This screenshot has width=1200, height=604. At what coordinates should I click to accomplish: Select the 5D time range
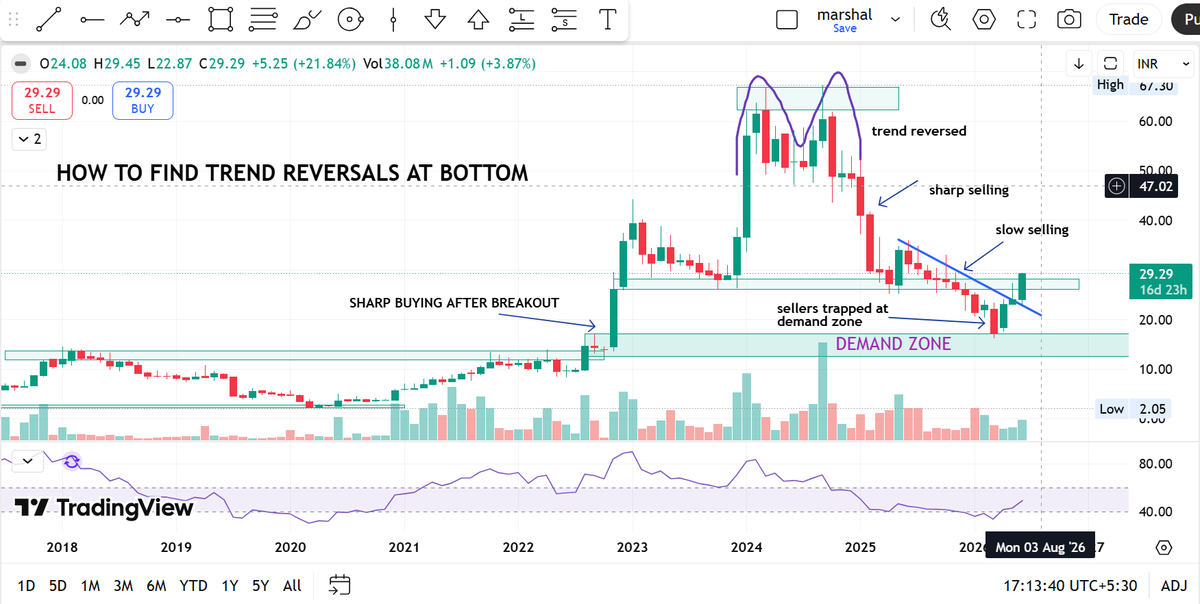point(57,585)
